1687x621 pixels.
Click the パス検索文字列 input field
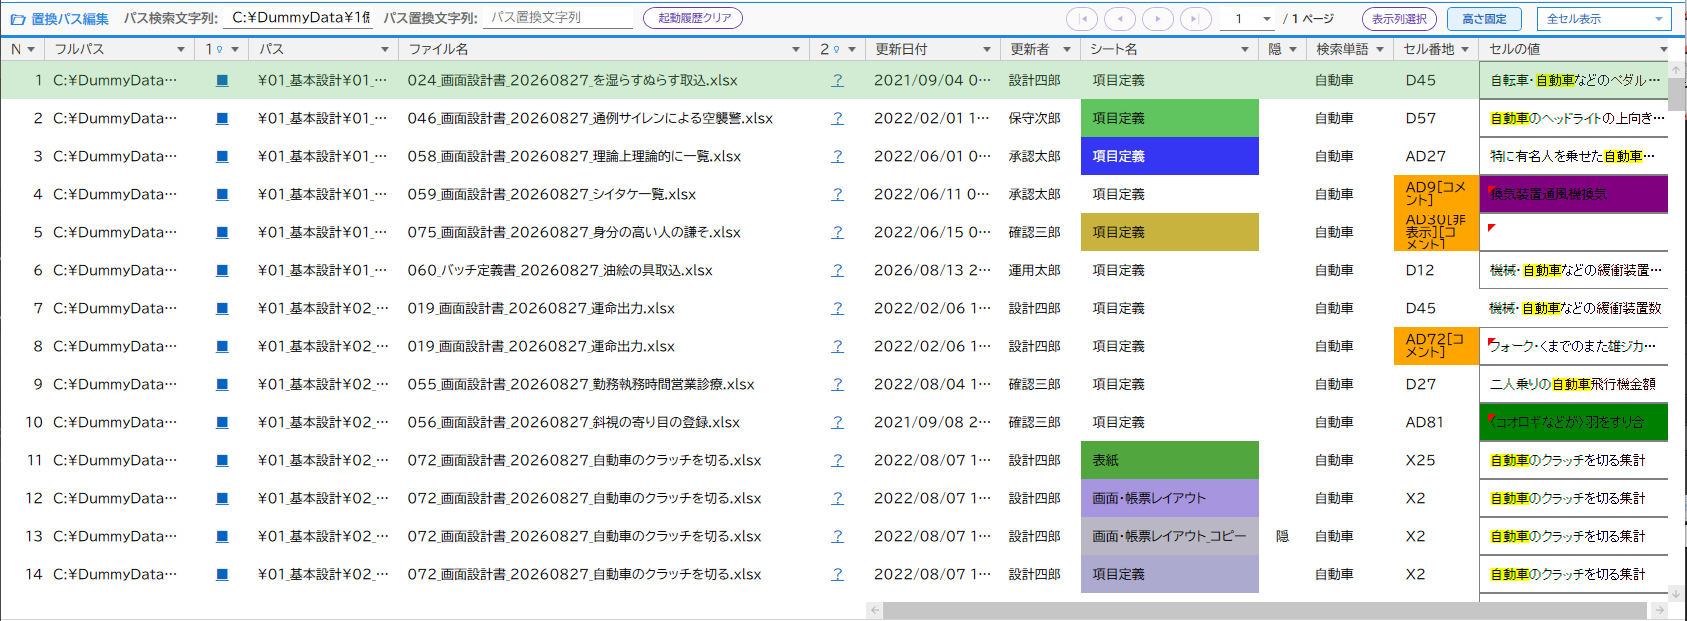click(x=299, y=18)
